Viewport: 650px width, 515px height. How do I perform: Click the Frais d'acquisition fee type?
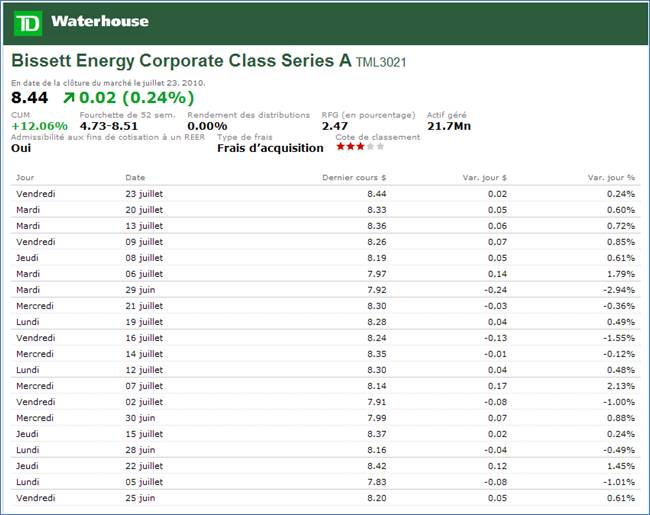tap(270, 148)
